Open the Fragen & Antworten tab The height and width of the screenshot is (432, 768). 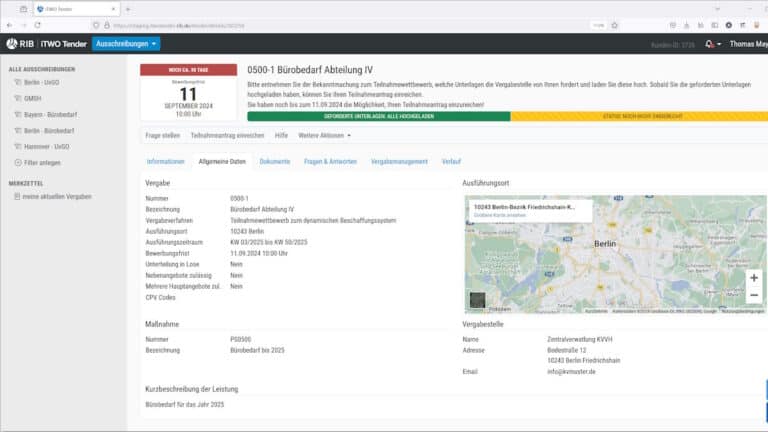[x=330, y=161]
